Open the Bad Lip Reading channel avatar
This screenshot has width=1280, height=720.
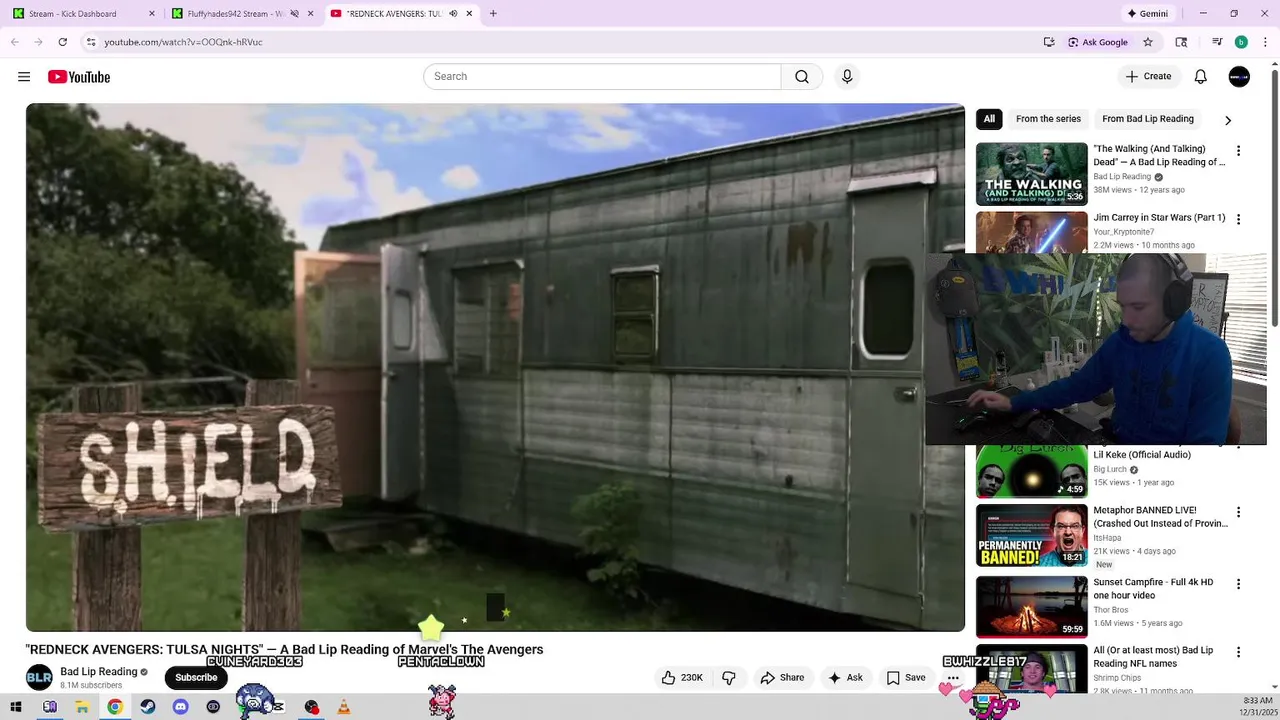[39, 678]
